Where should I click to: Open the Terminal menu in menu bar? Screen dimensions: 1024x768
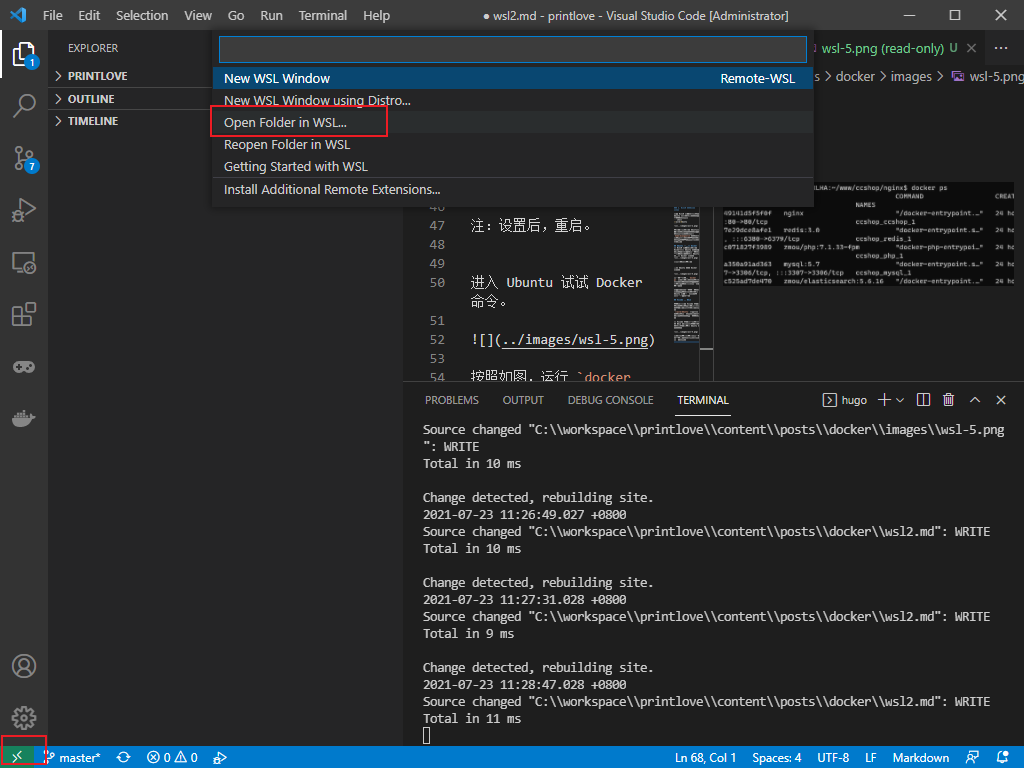(323, 16)
